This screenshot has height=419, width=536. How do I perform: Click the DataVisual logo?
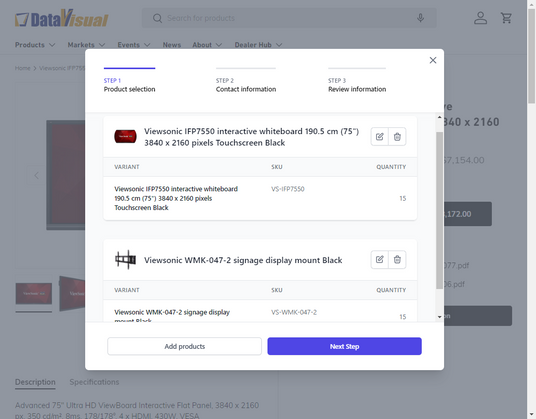coord(62,18)
